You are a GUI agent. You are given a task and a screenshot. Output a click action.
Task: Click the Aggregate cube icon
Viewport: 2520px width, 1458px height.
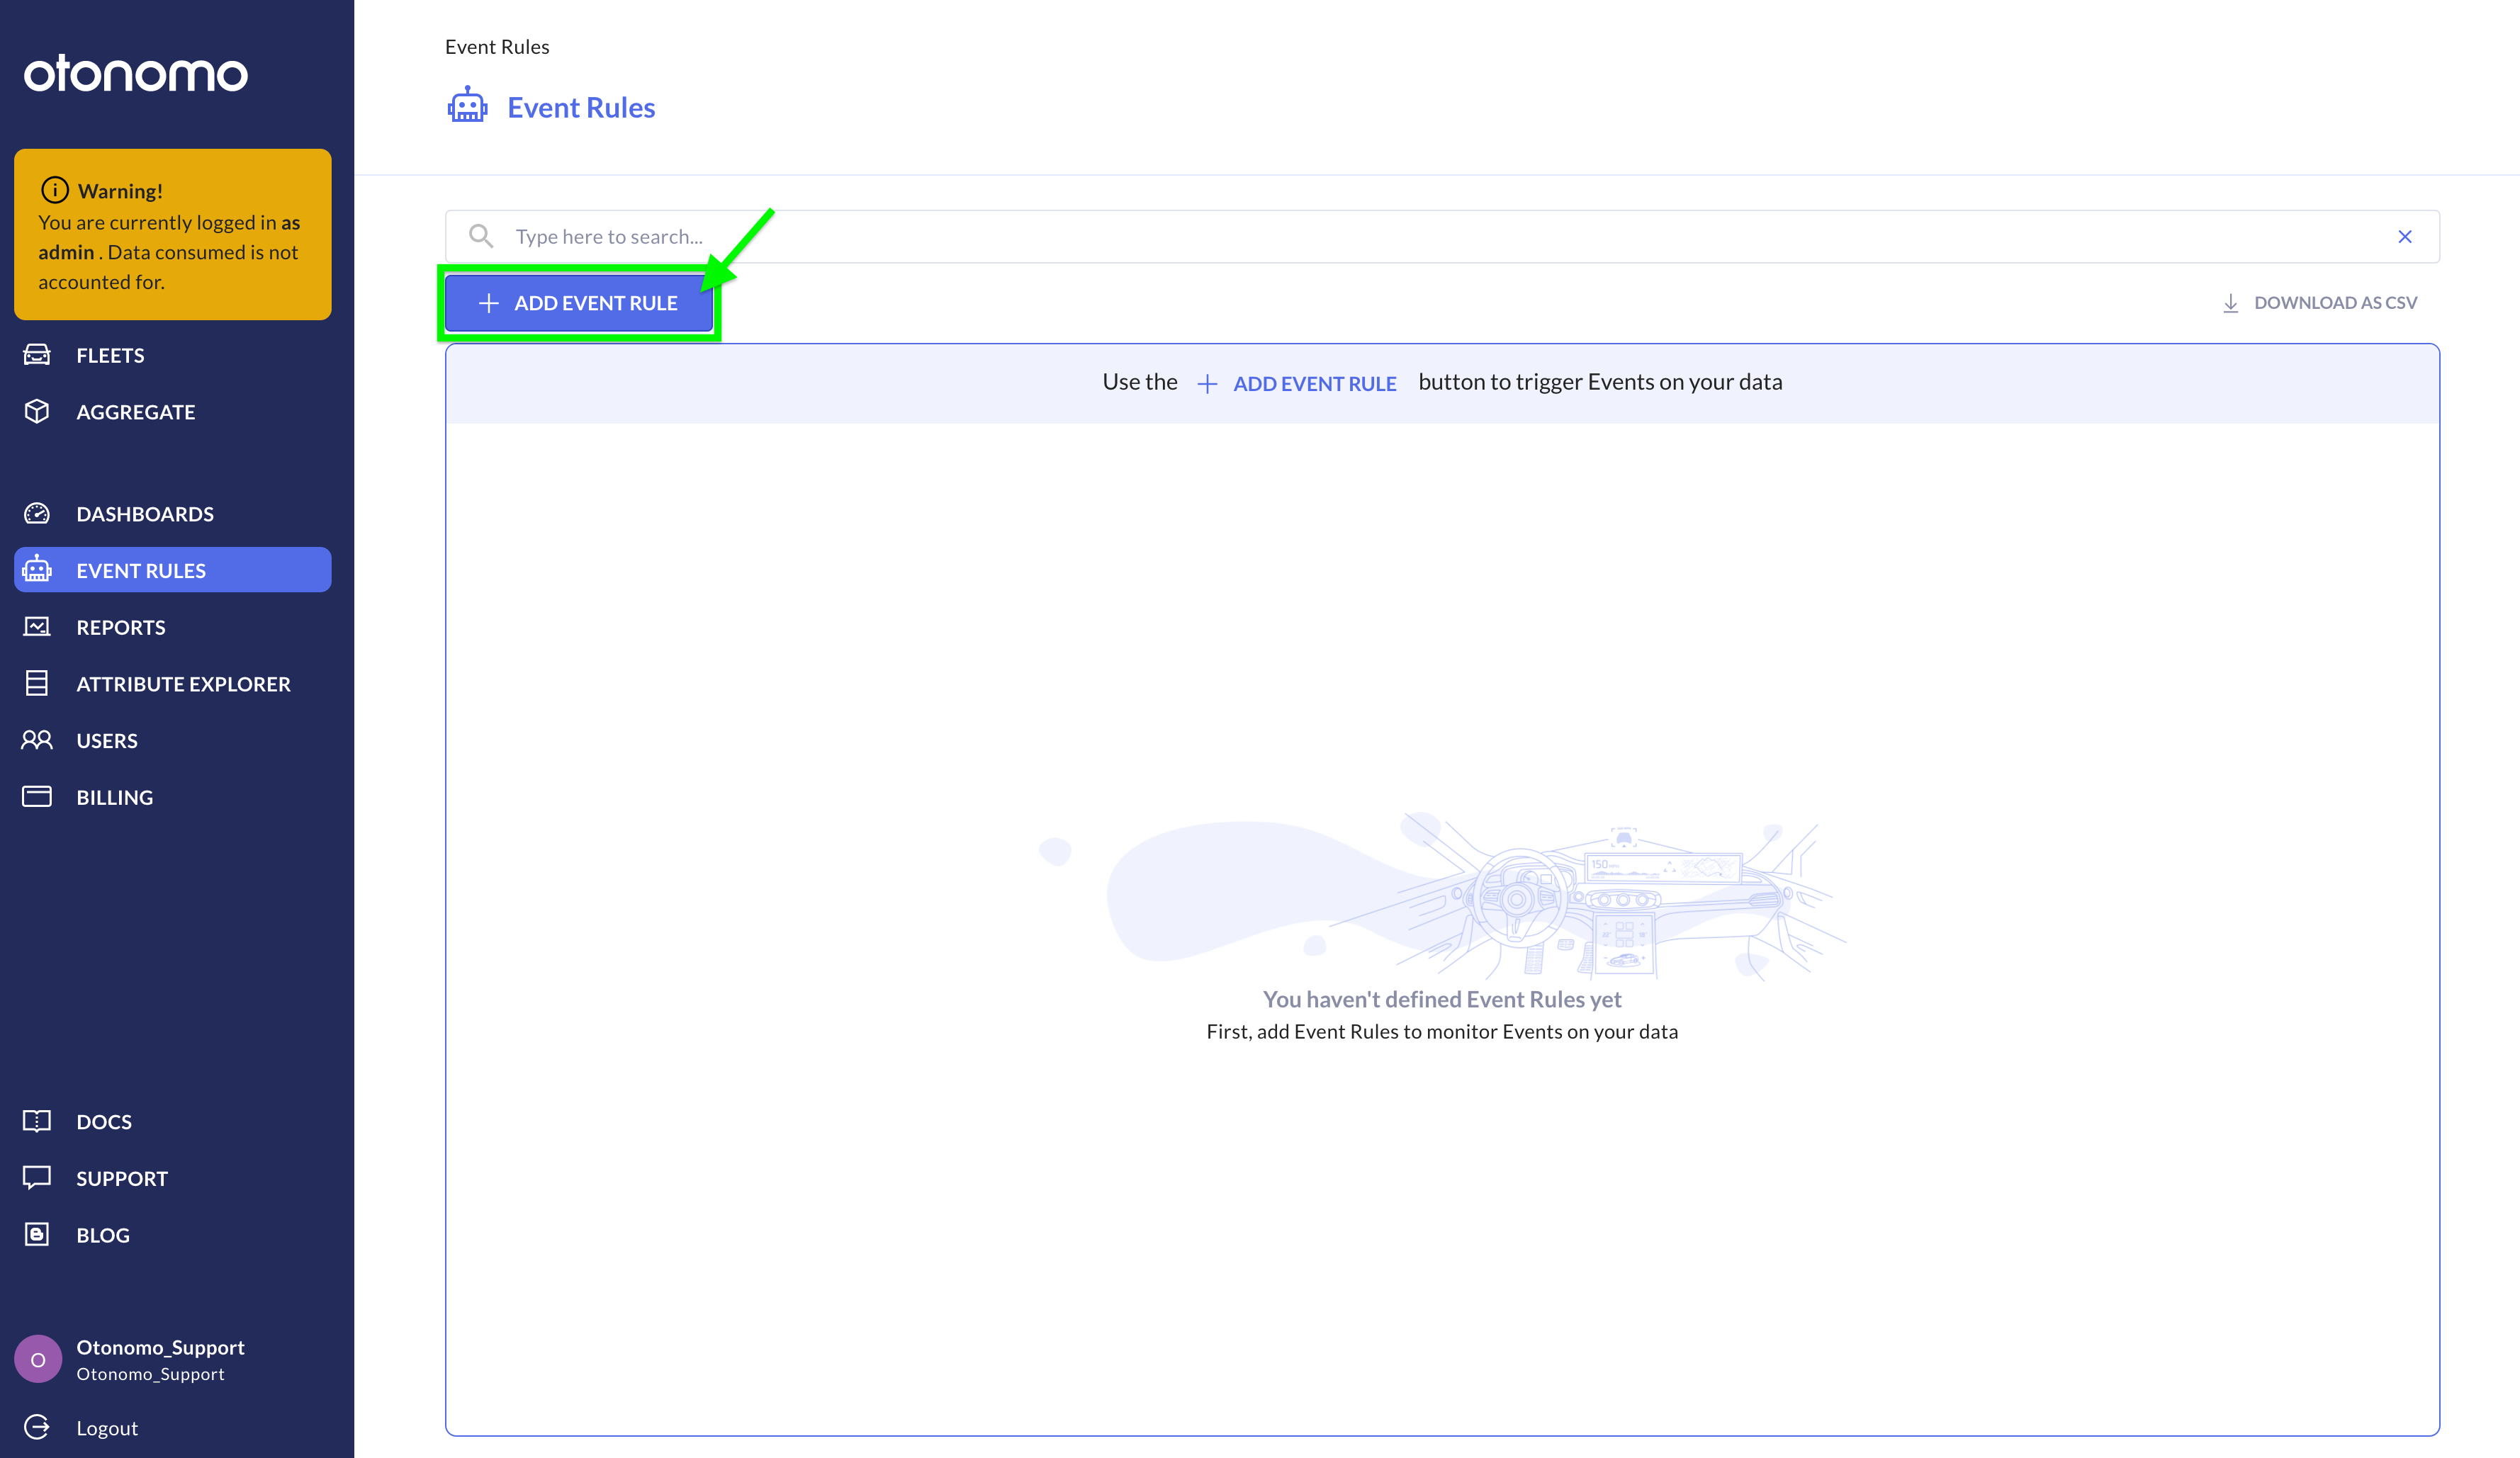click(37, 411)
